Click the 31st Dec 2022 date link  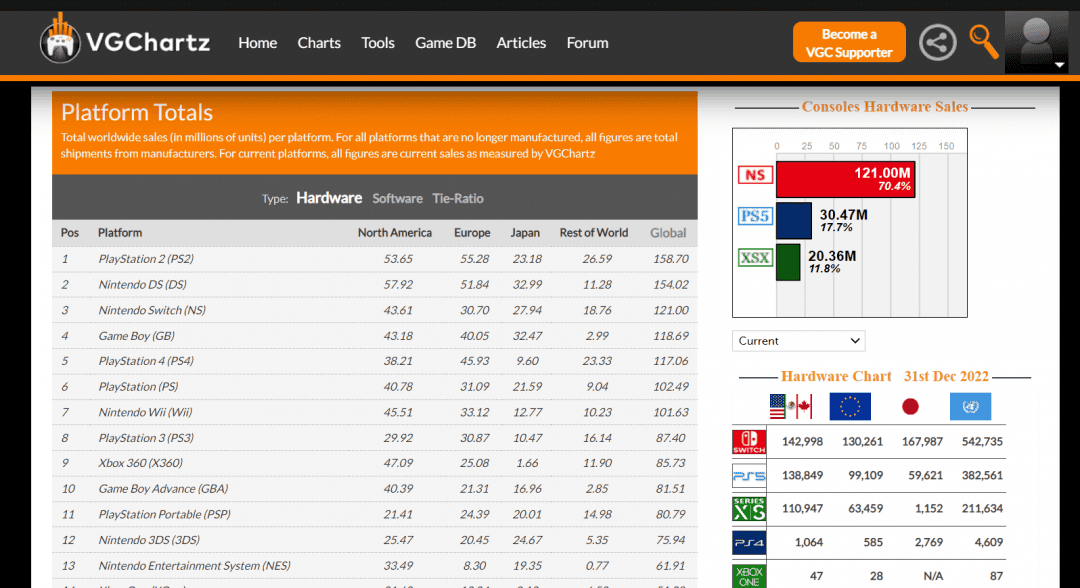pos(946,377)
